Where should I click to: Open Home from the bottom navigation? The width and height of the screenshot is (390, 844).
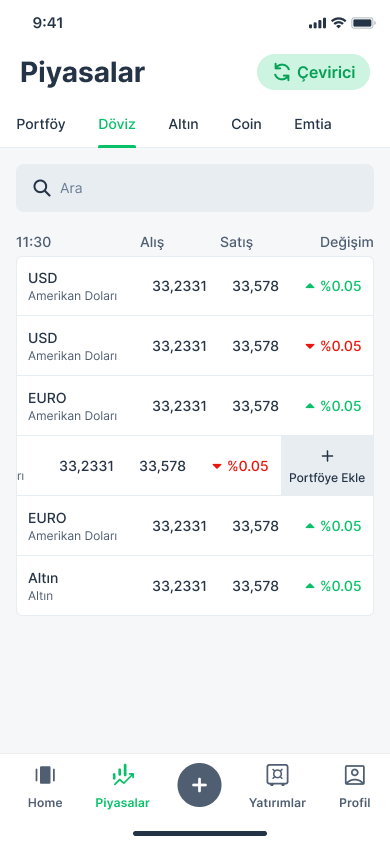pos(45,787)
